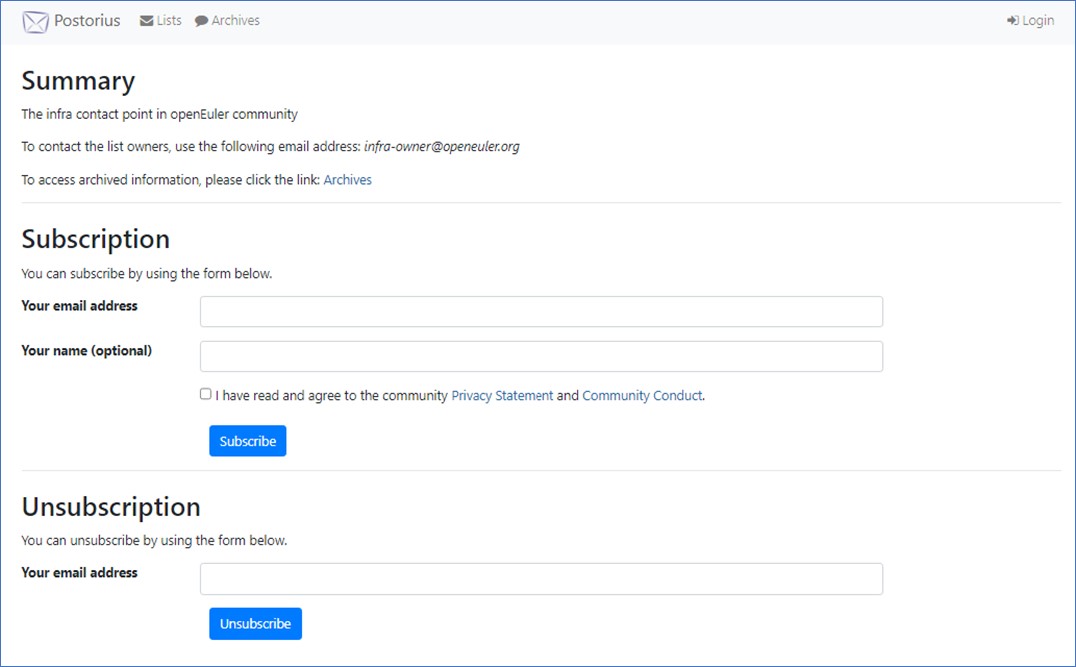This screenshot has height=667, width=1076.
Task: Click the sign-in arrow icon beside Login
Action: click(1012, 21)
